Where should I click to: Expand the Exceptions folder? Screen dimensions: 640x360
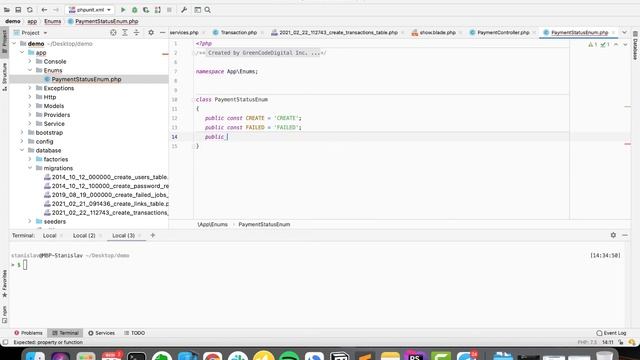click(x=30, y=88)
